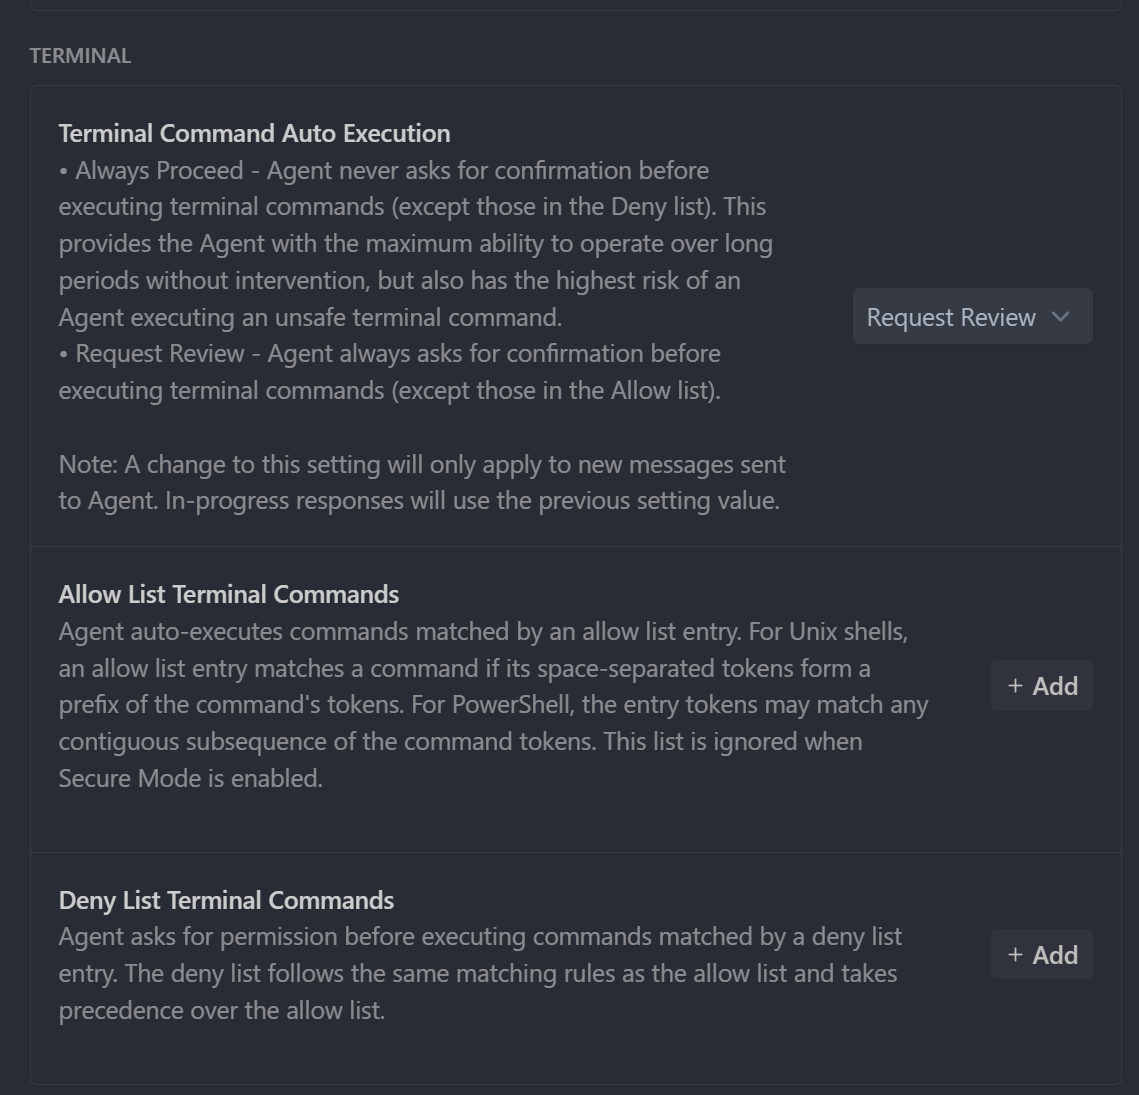The image size is (1139, 1095).
Task: Click the note about in-progress responses
Action: click(x=423, y=482)
